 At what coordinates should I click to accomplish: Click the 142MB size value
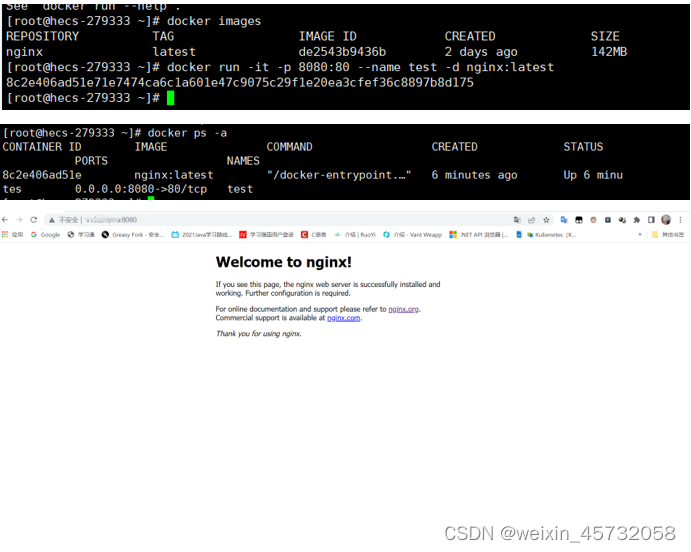(609, 52)
